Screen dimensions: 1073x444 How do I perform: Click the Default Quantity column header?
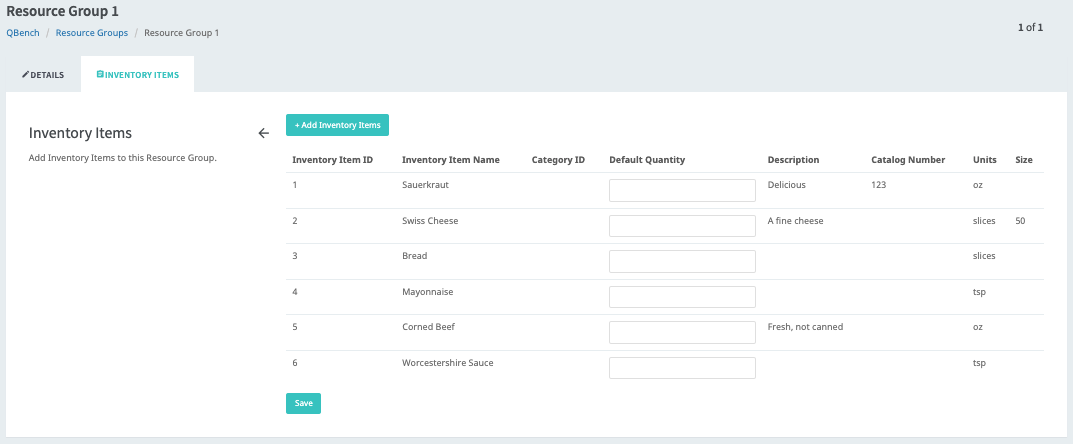(x=646, y=160)
